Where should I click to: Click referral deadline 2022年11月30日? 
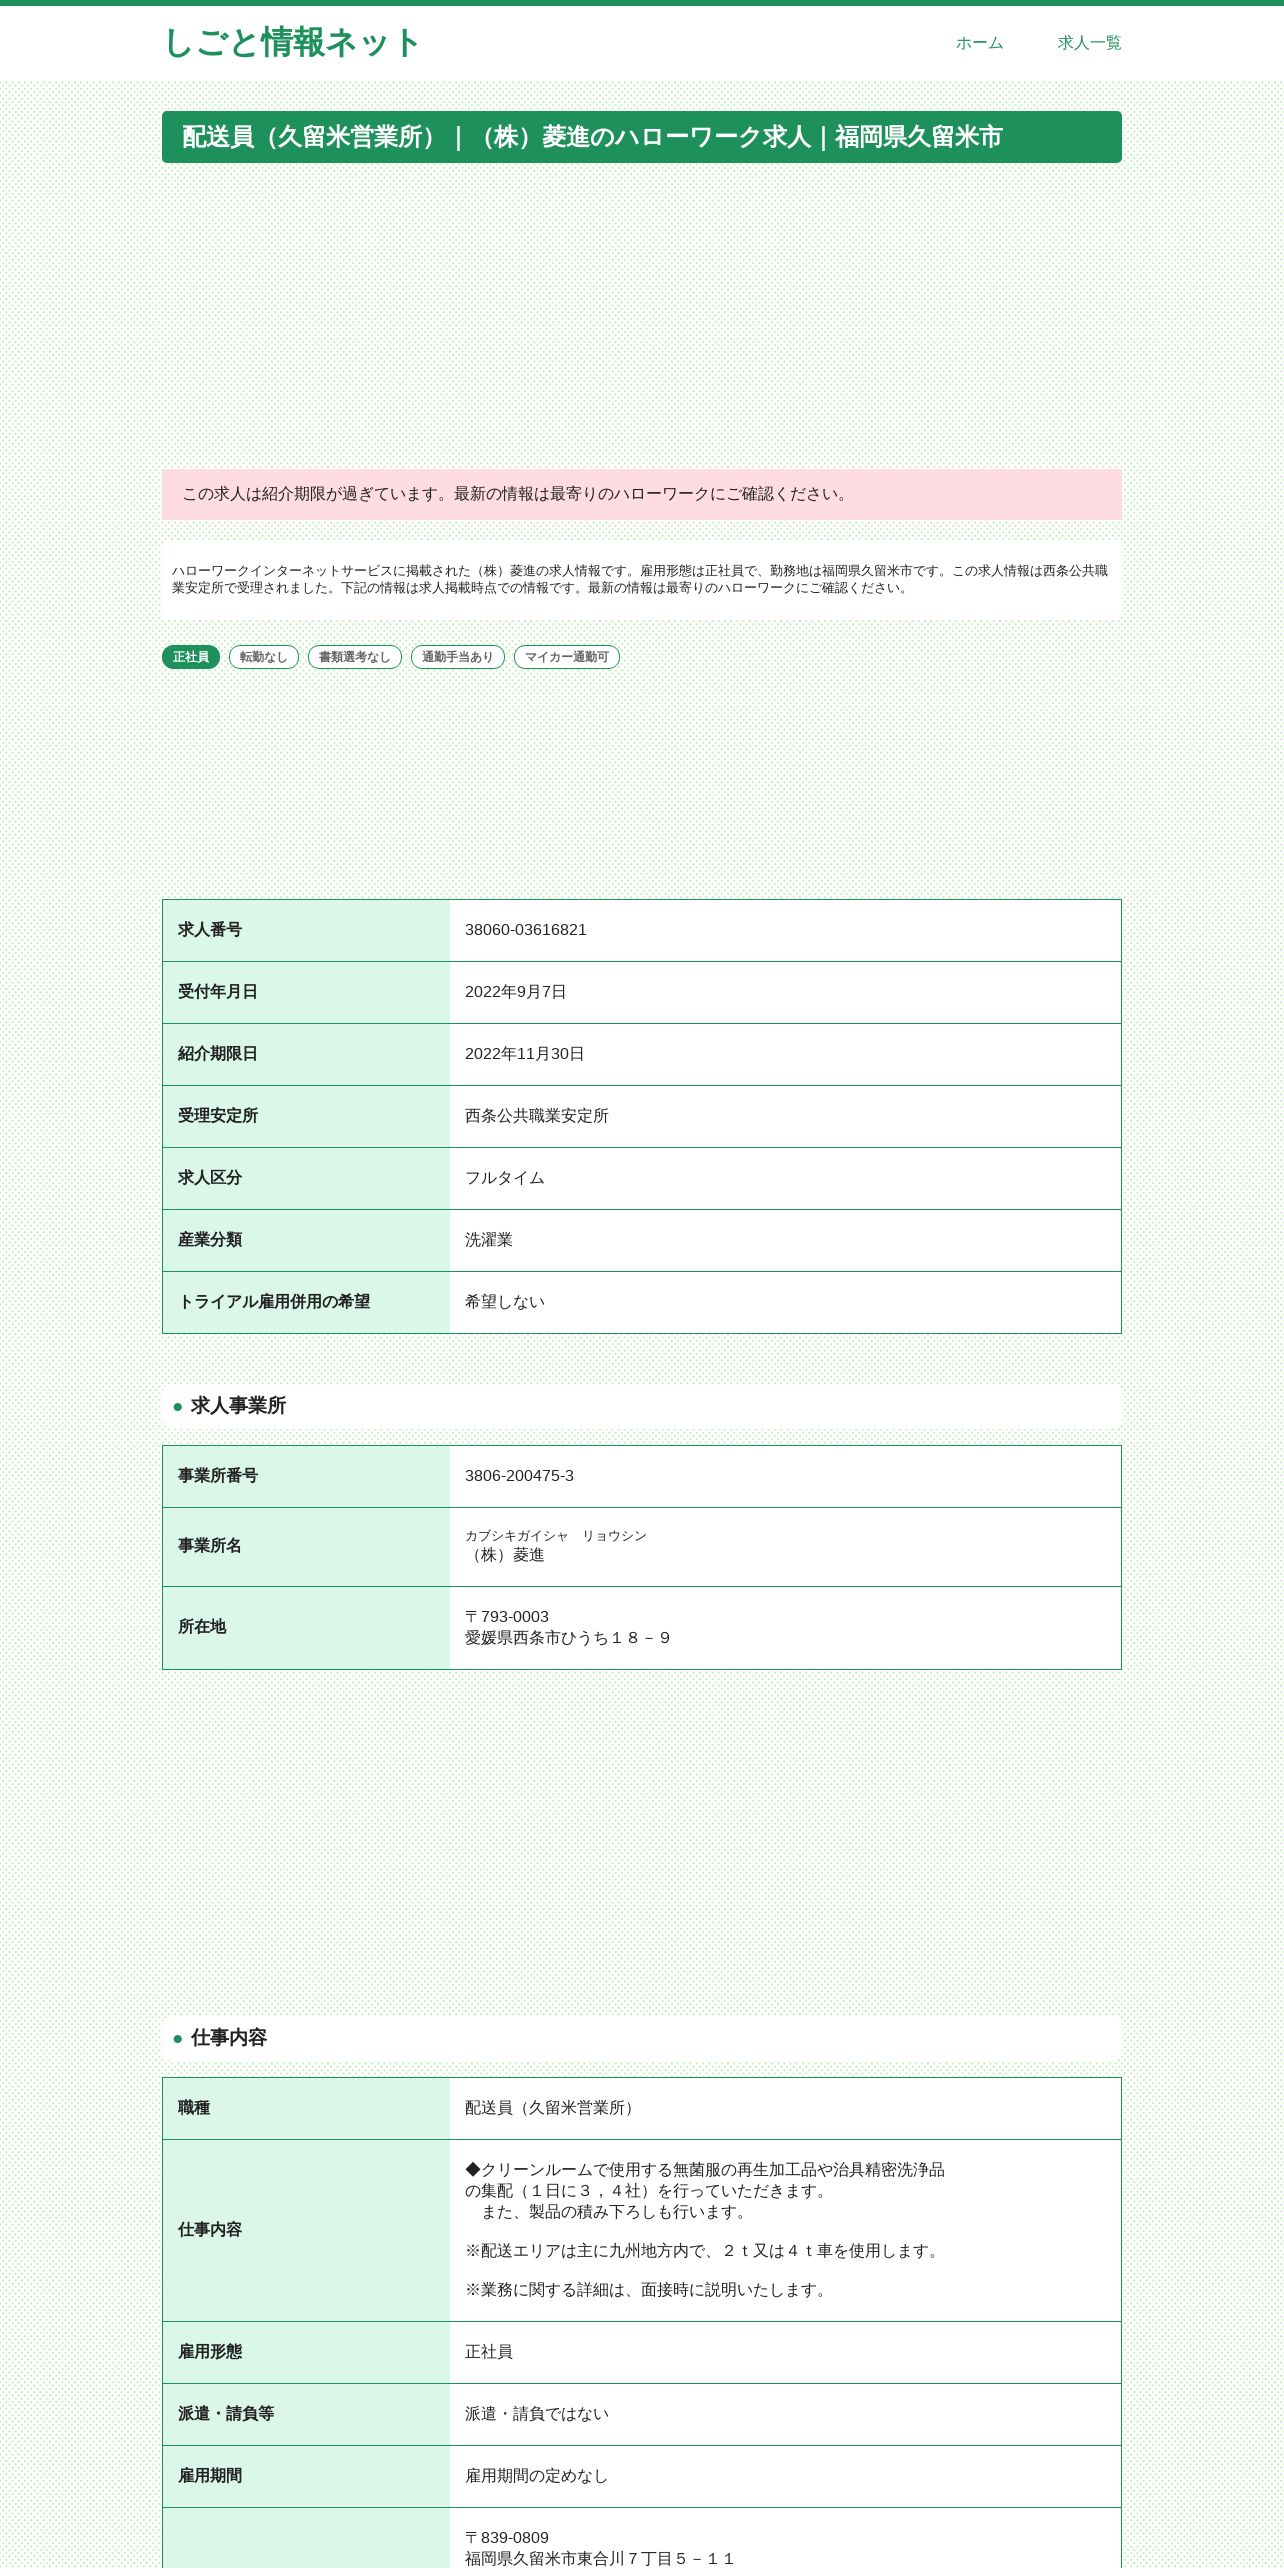[525, 1054]
